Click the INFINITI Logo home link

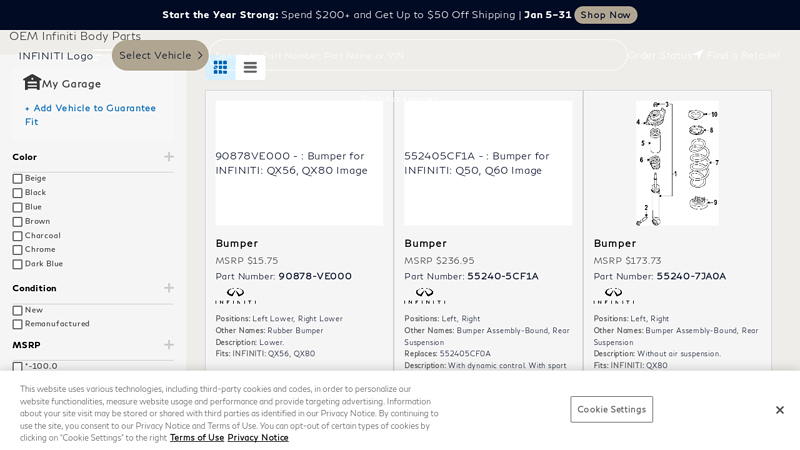pyautogui.click(x=56, y=56)
